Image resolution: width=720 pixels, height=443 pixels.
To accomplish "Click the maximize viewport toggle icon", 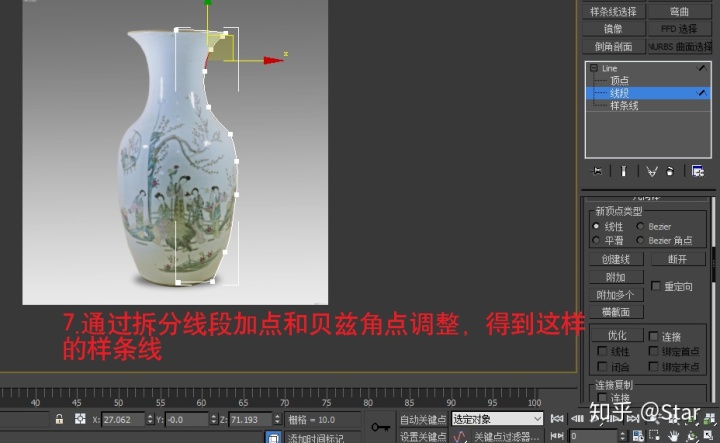I will coord(709,436).
